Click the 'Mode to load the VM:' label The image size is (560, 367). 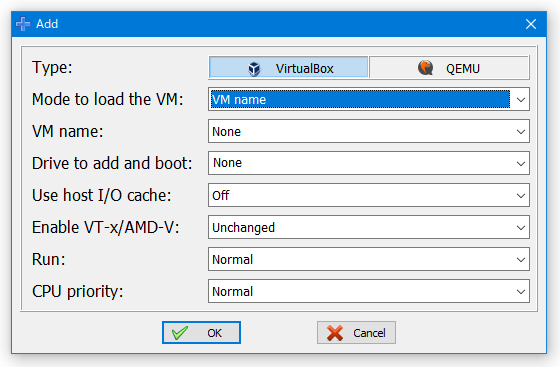[108, 99]
